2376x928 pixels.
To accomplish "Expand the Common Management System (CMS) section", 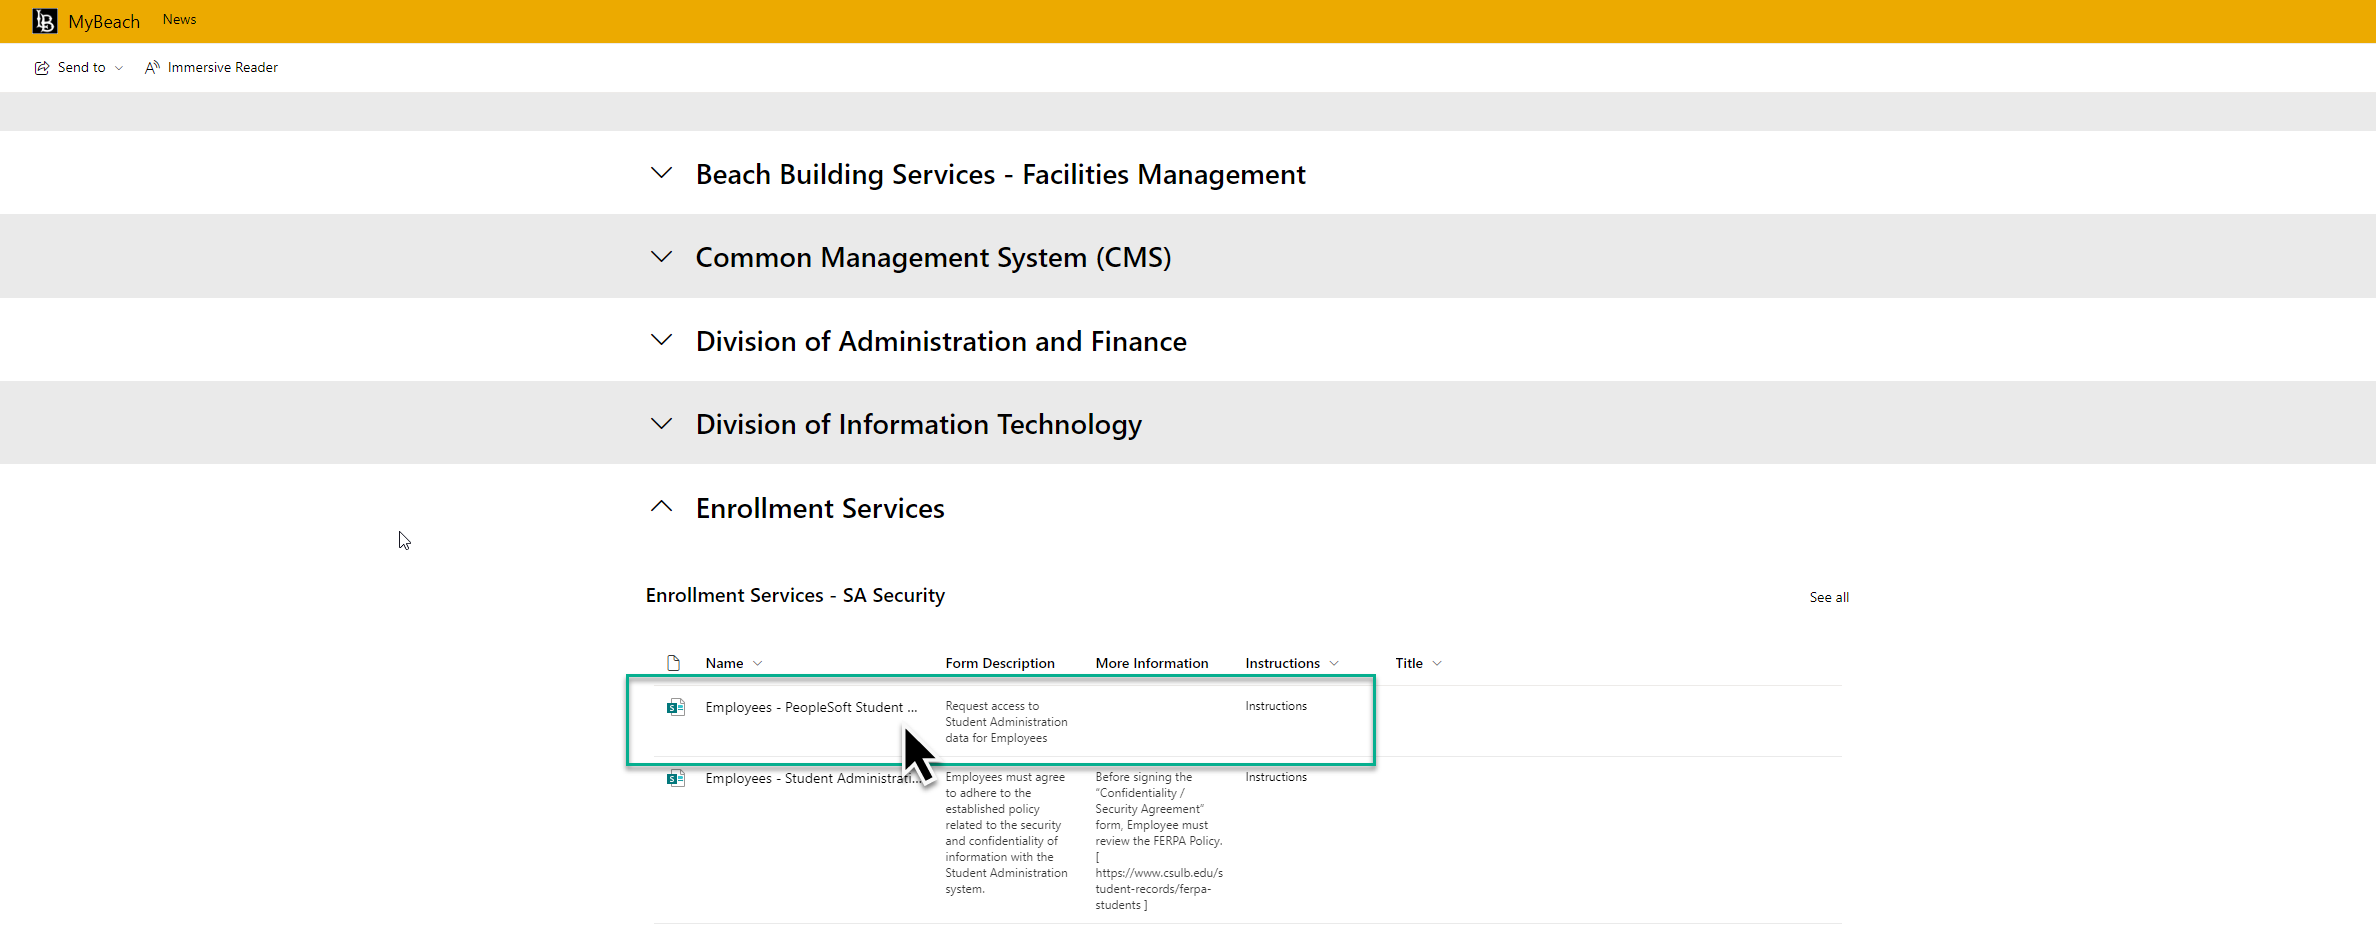I will coord(661,256).
